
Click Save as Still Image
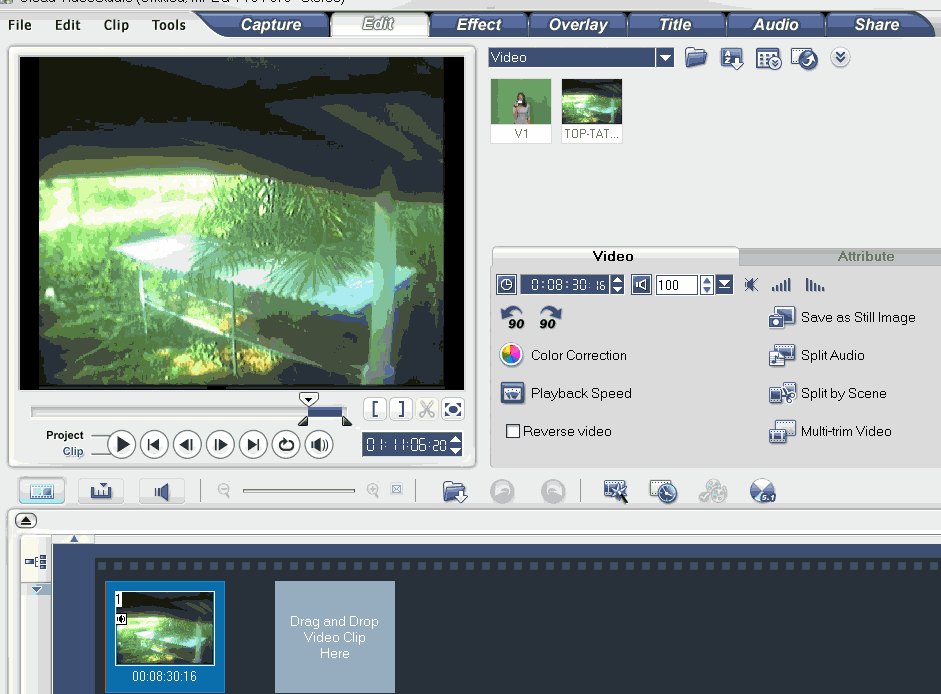(x=842, y=318)
